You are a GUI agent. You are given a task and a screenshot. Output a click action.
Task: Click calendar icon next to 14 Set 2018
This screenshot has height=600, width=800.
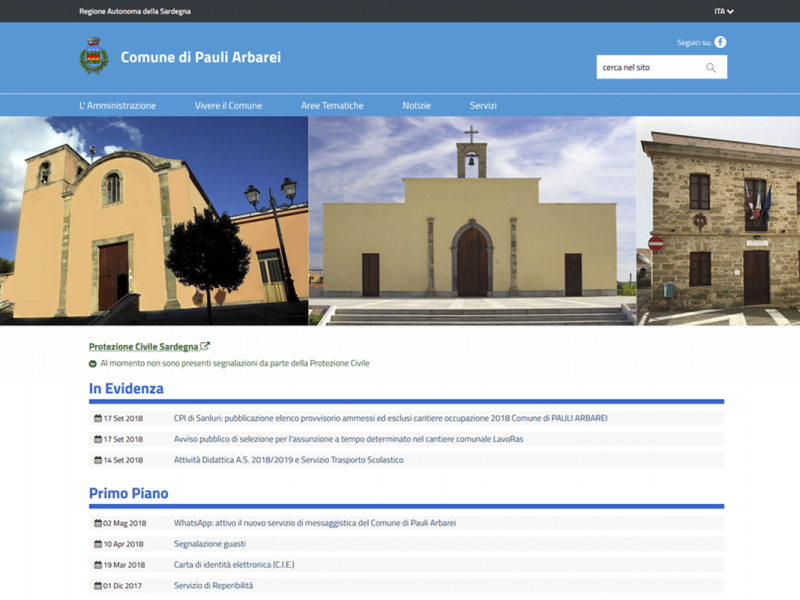tap(98, 460)
